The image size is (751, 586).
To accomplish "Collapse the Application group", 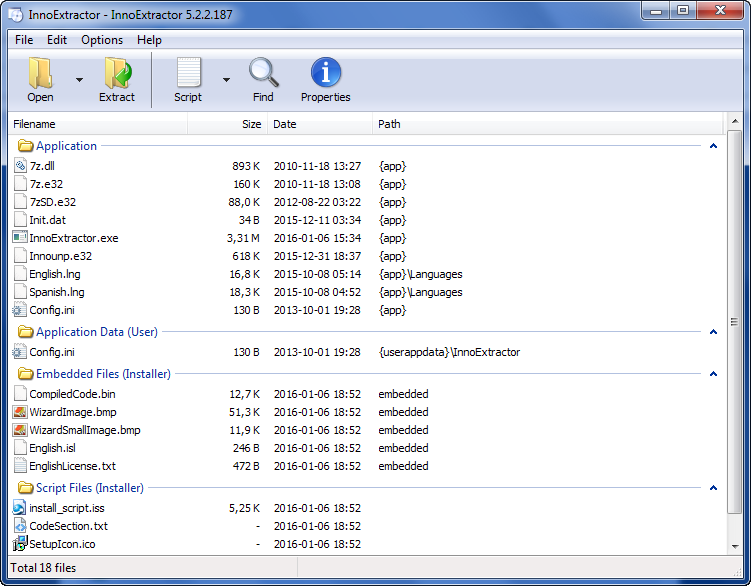I will [713, 146].
